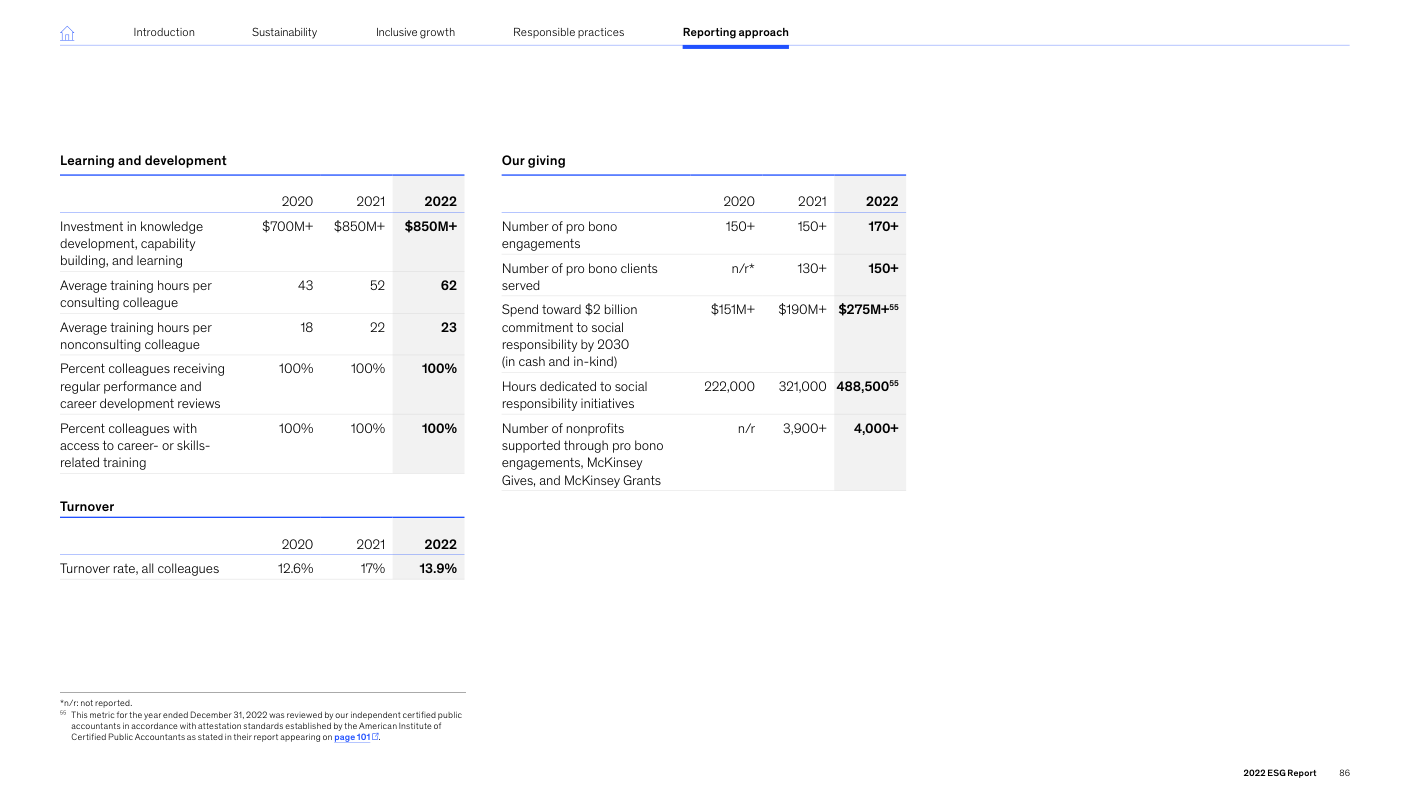Click the Learning and development table heading
The image size is (1410, 794).
coord(143,160)
